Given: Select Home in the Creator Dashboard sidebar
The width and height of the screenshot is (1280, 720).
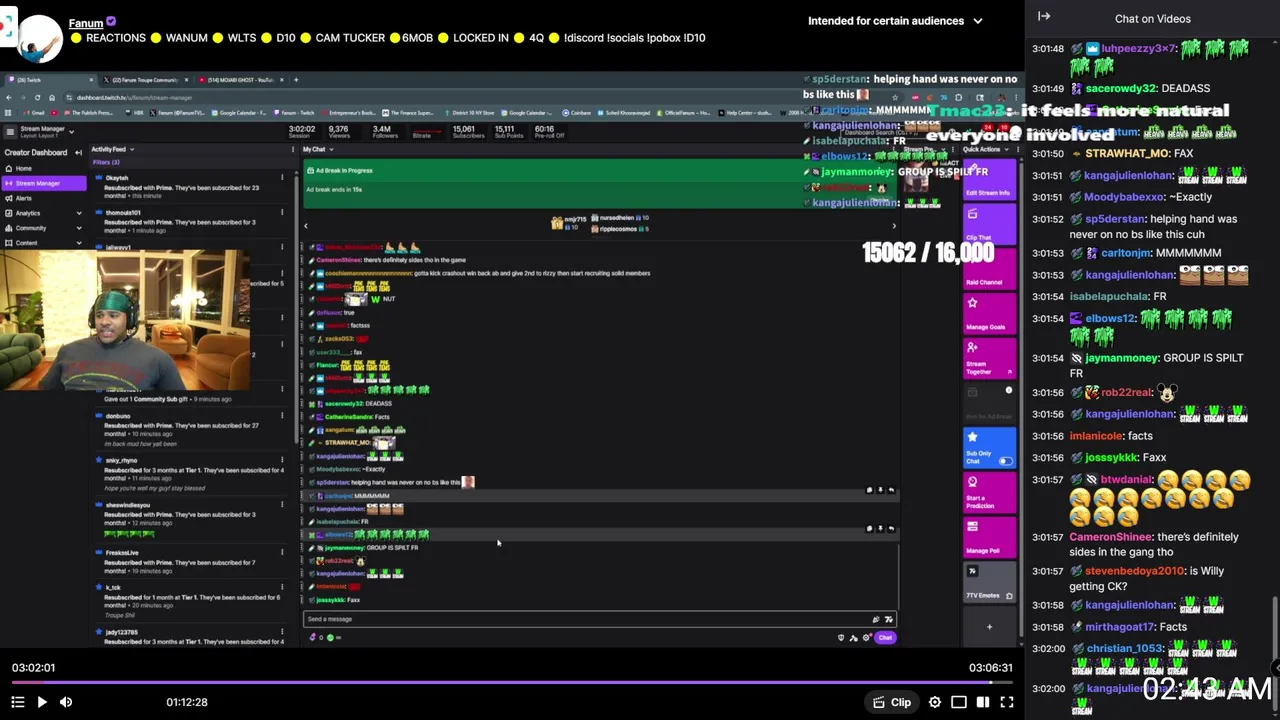Looking at the screenshot, I should (24, 169).
